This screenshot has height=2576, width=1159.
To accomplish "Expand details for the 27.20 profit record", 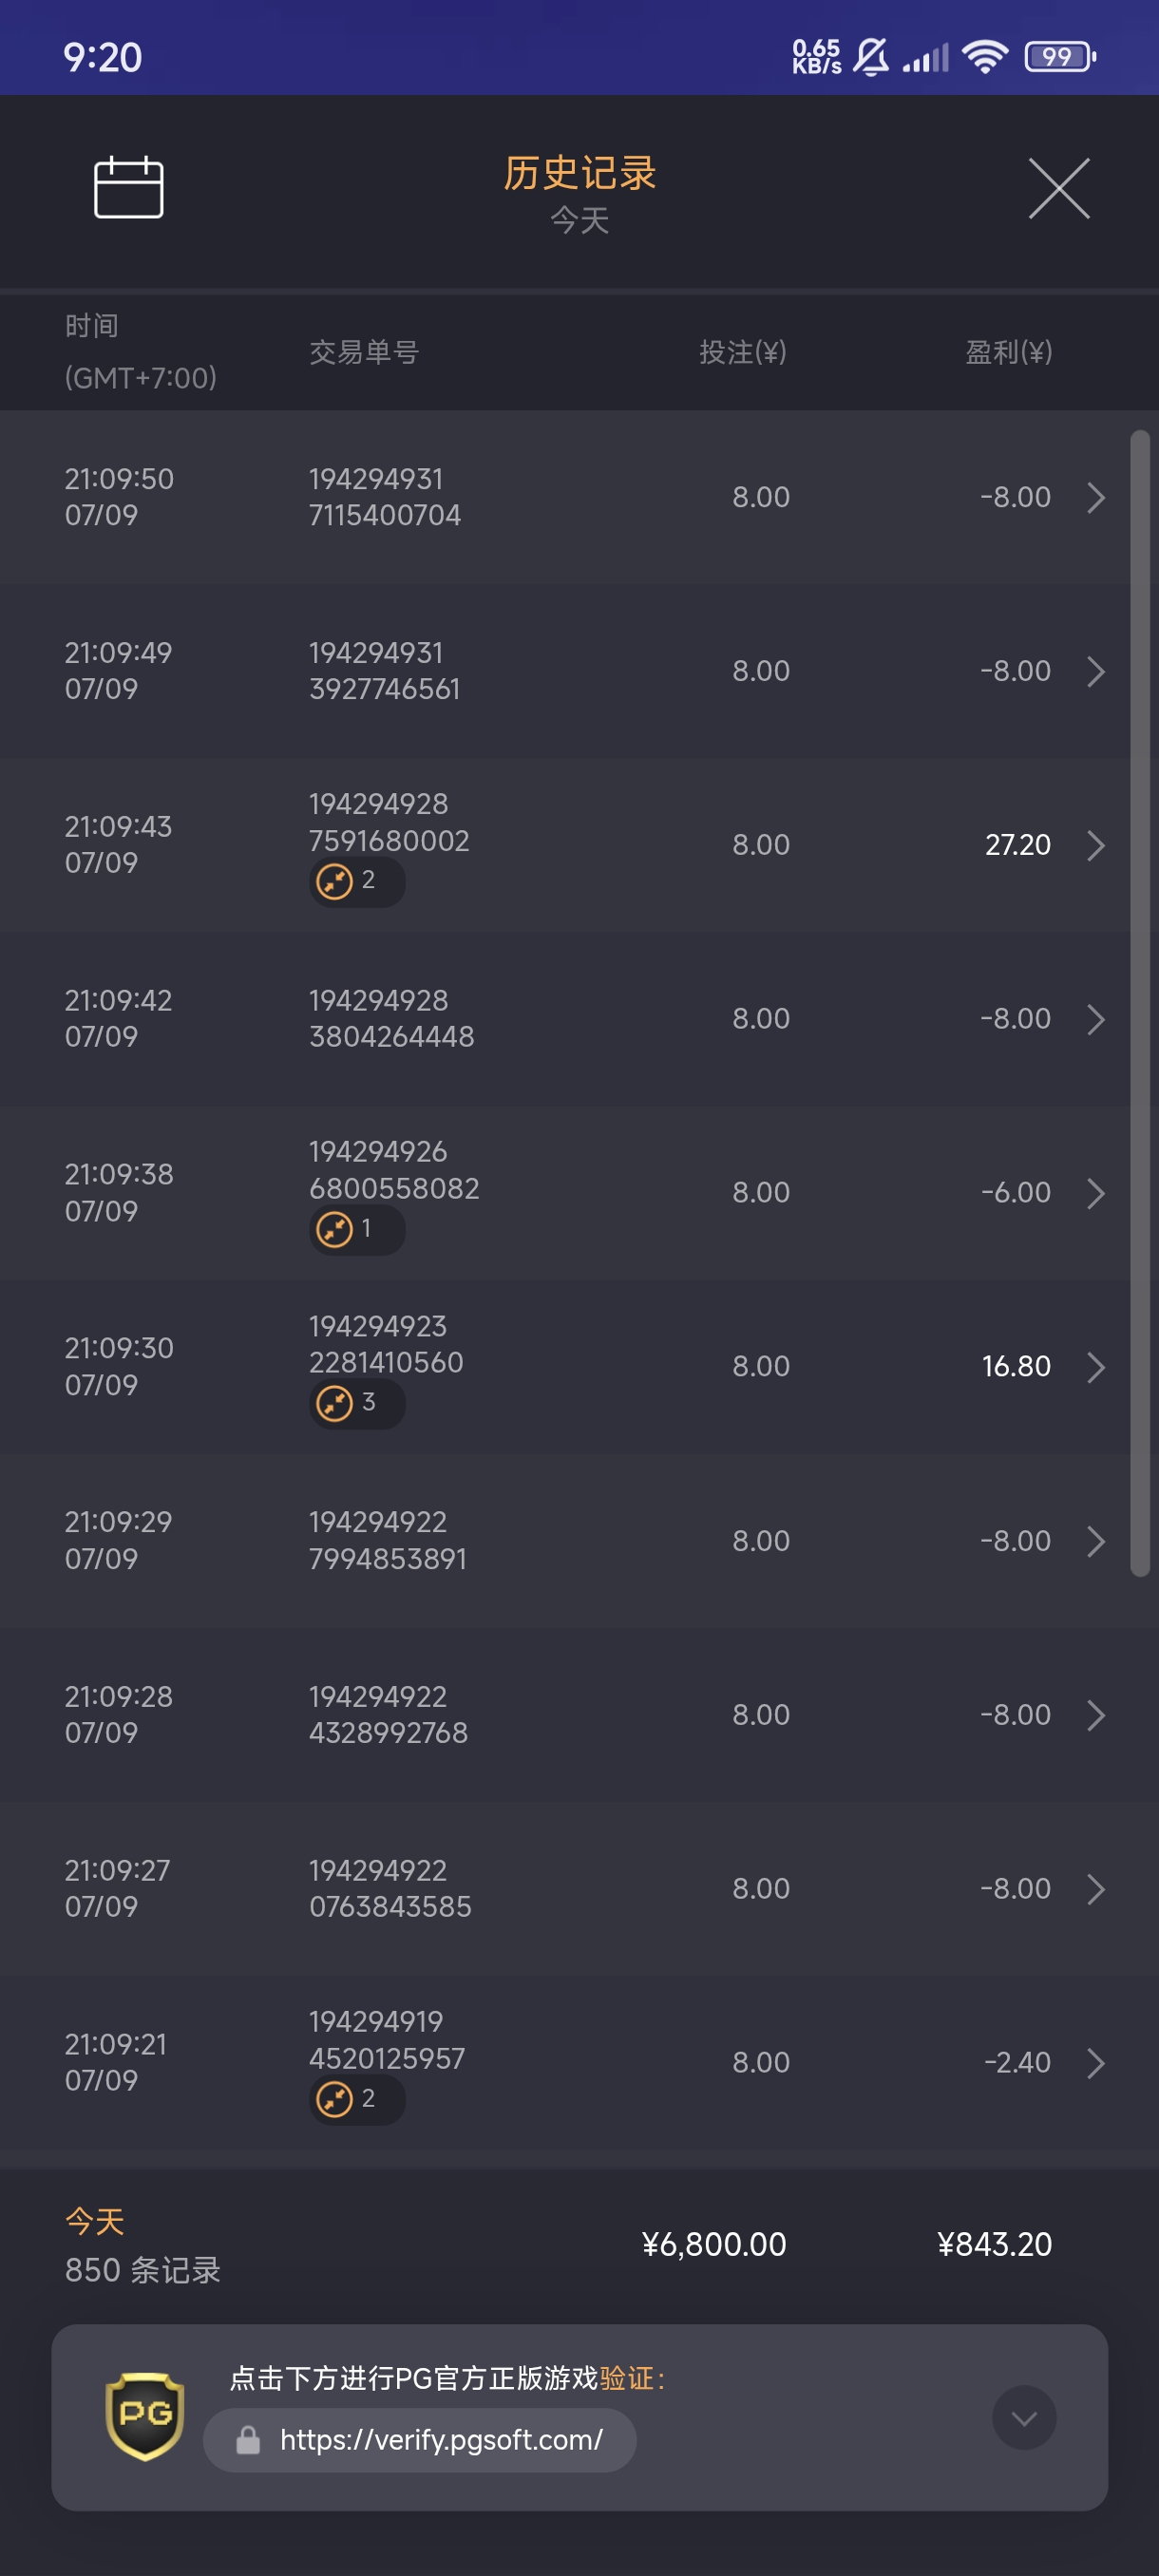I will point(1095,845).
